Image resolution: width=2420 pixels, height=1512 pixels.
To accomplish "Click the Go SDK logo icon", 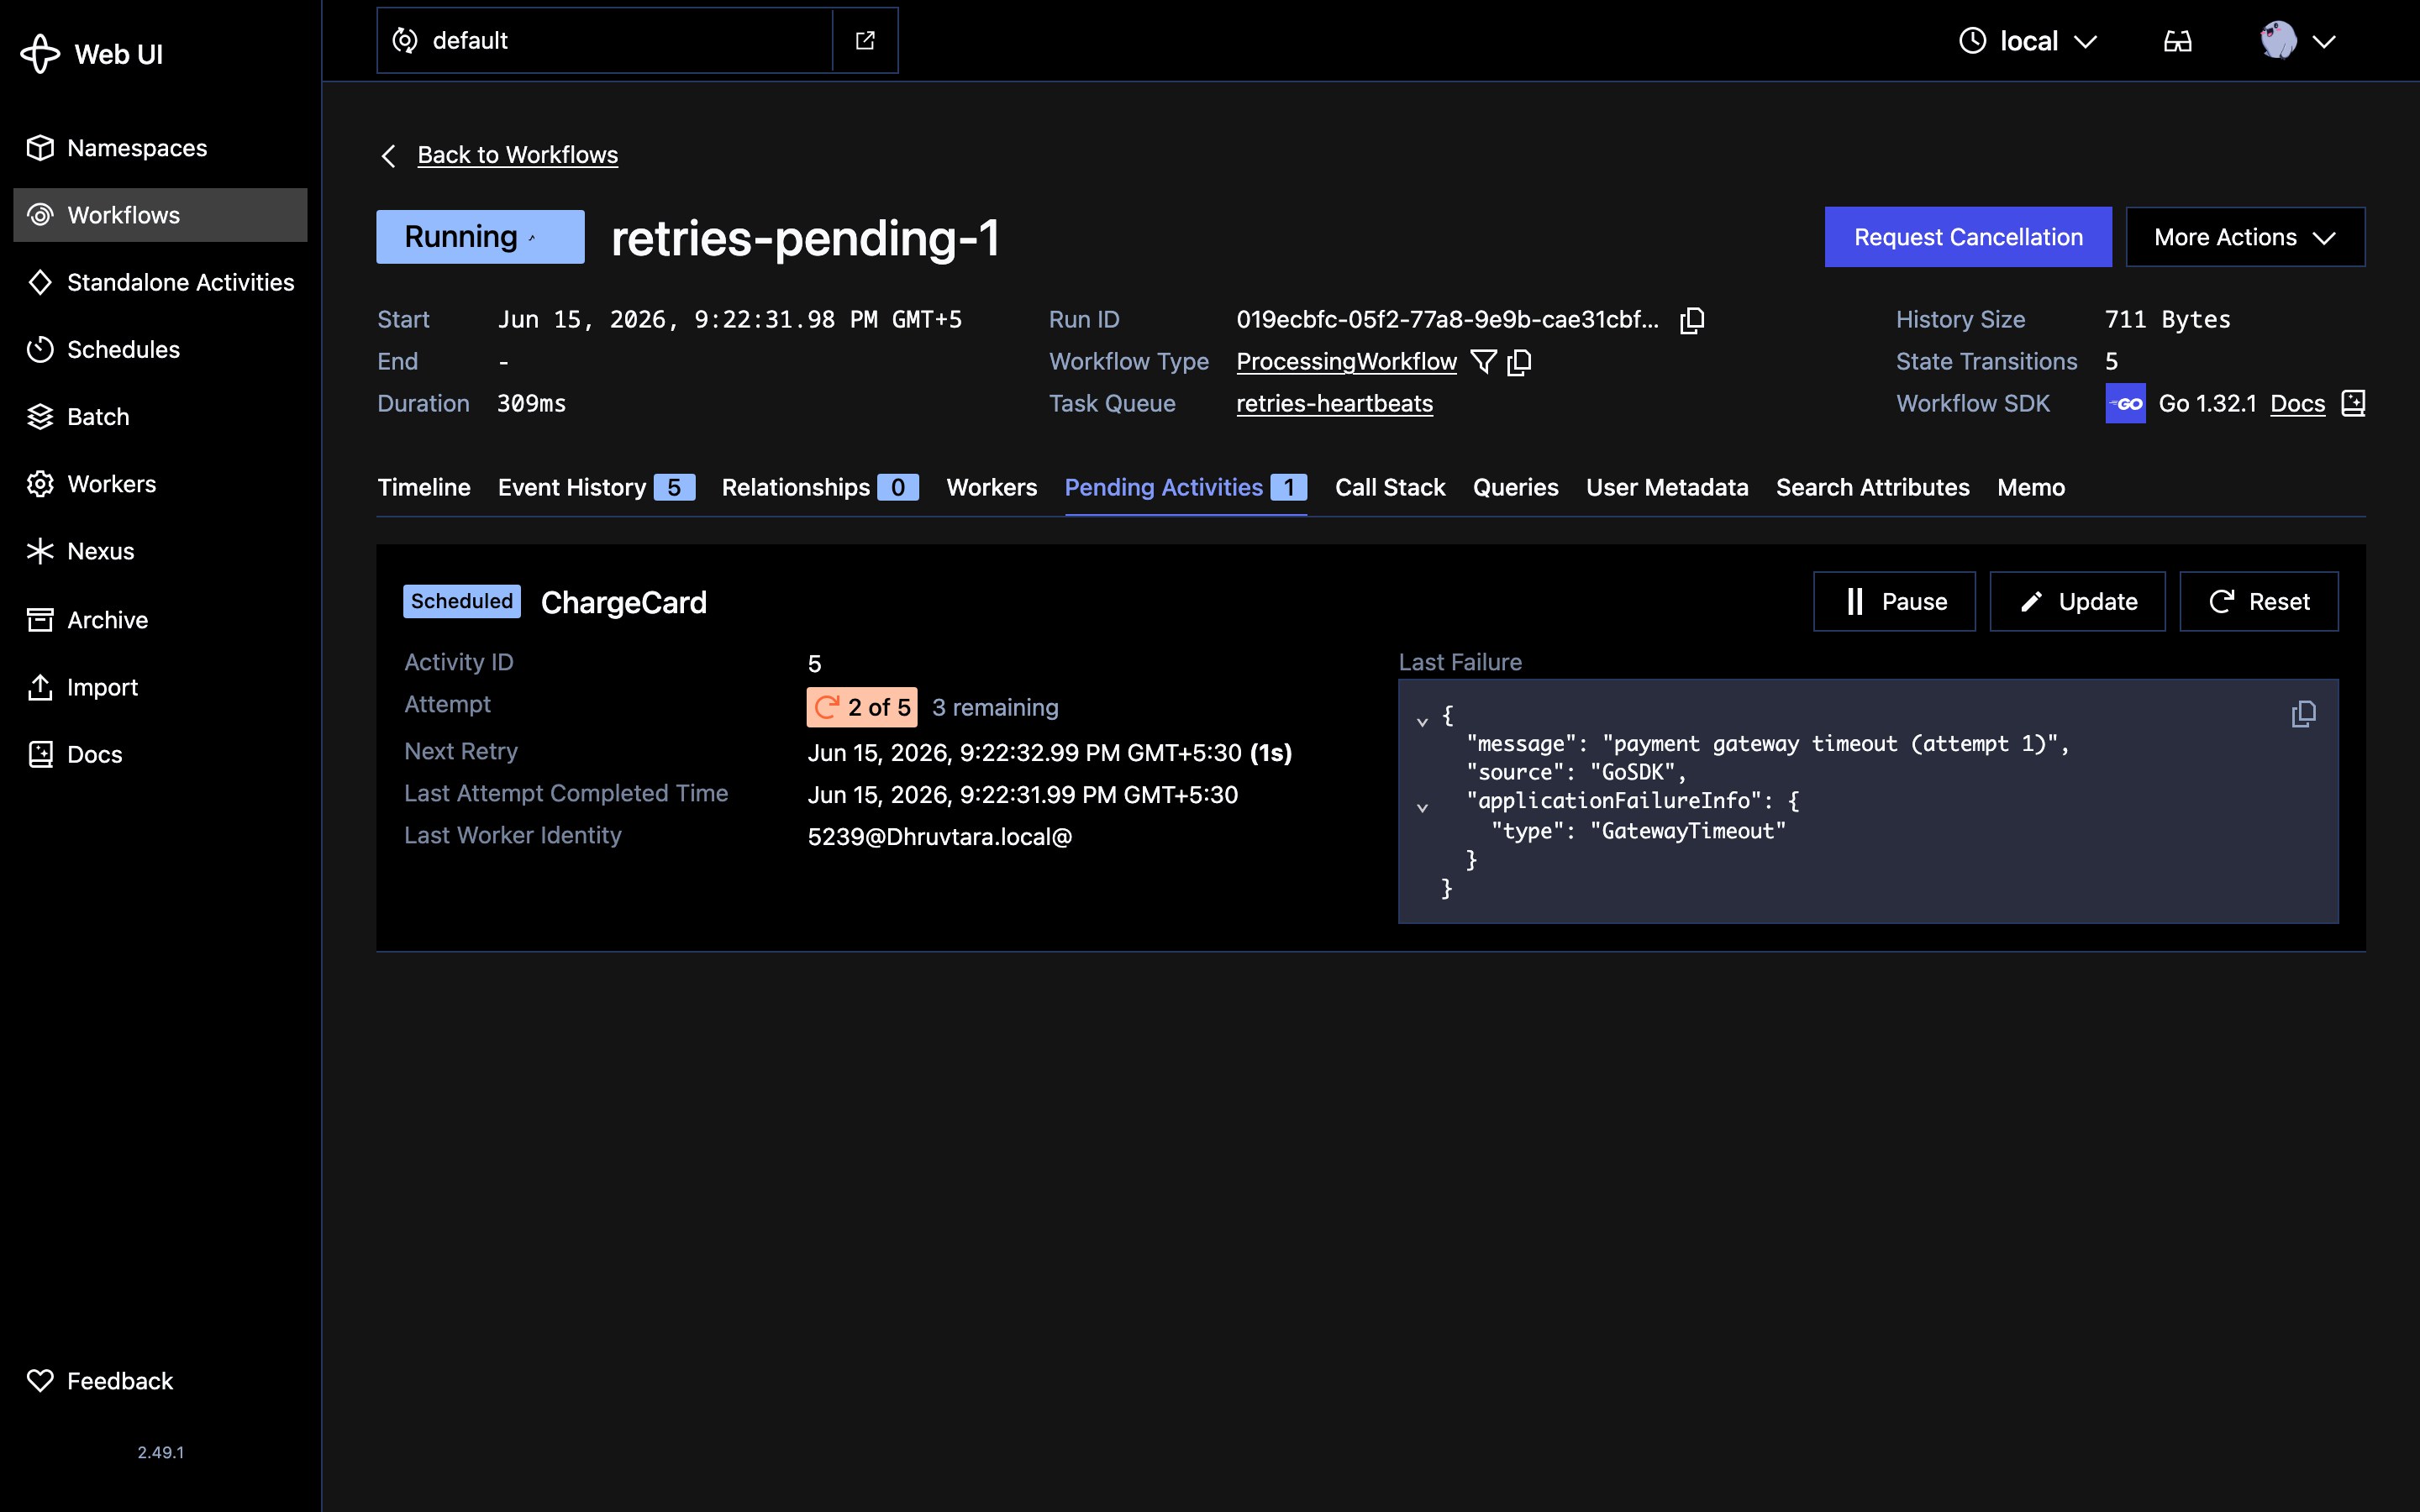I will coord(2125,404).
